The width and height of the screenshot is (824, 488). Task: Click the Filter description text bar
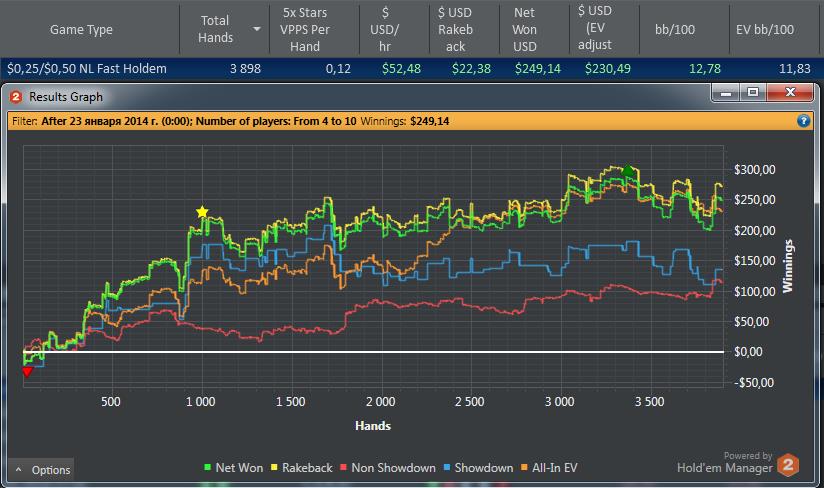coord(410,121)
